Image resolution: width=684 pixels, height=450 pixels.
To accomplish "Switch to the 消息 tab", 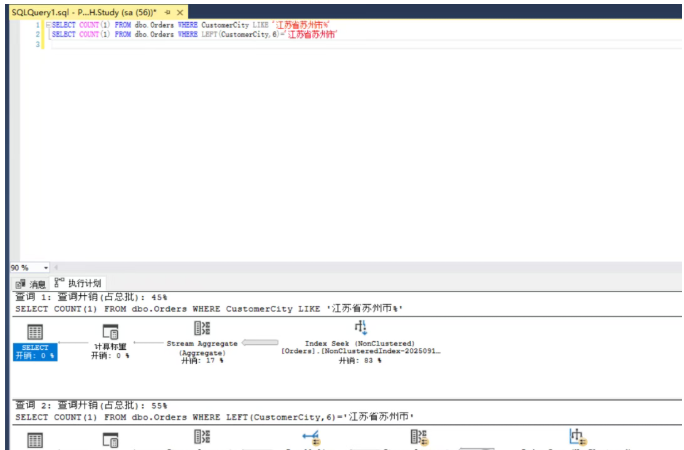I will click(x=31, y=284).
